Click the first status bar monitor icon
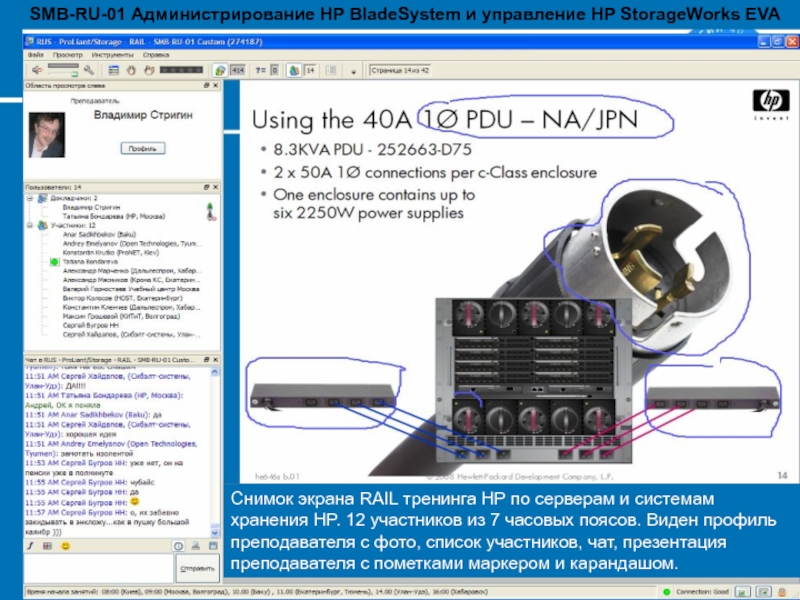Viewport: 800px width, 600px height. (x=742, y=592)
